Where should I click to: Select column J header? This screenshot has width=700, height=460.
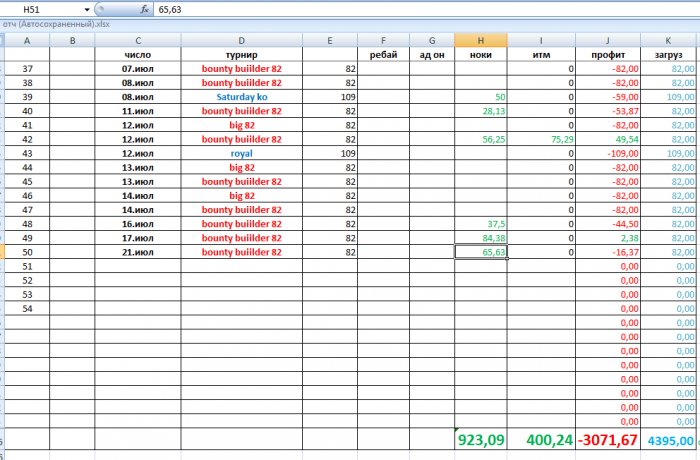(608, 41)
